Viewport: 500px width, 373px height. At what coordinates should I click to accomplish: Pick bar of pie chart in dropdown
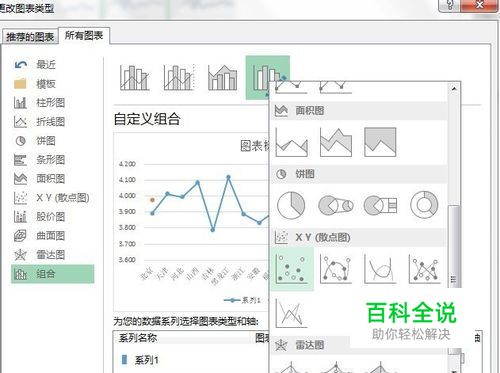point(380,205)
